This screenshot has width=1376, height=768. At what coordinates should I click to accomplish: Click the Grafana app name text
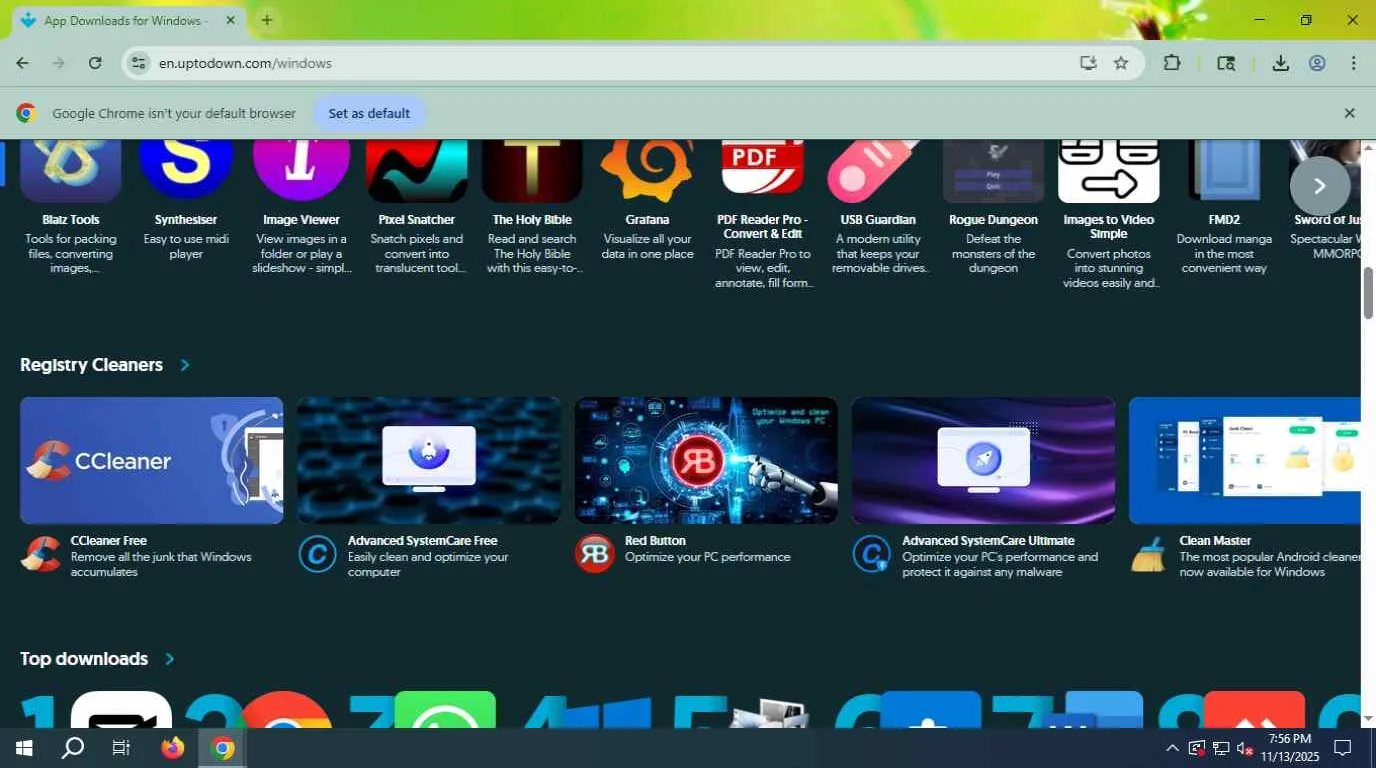point(647,220)
